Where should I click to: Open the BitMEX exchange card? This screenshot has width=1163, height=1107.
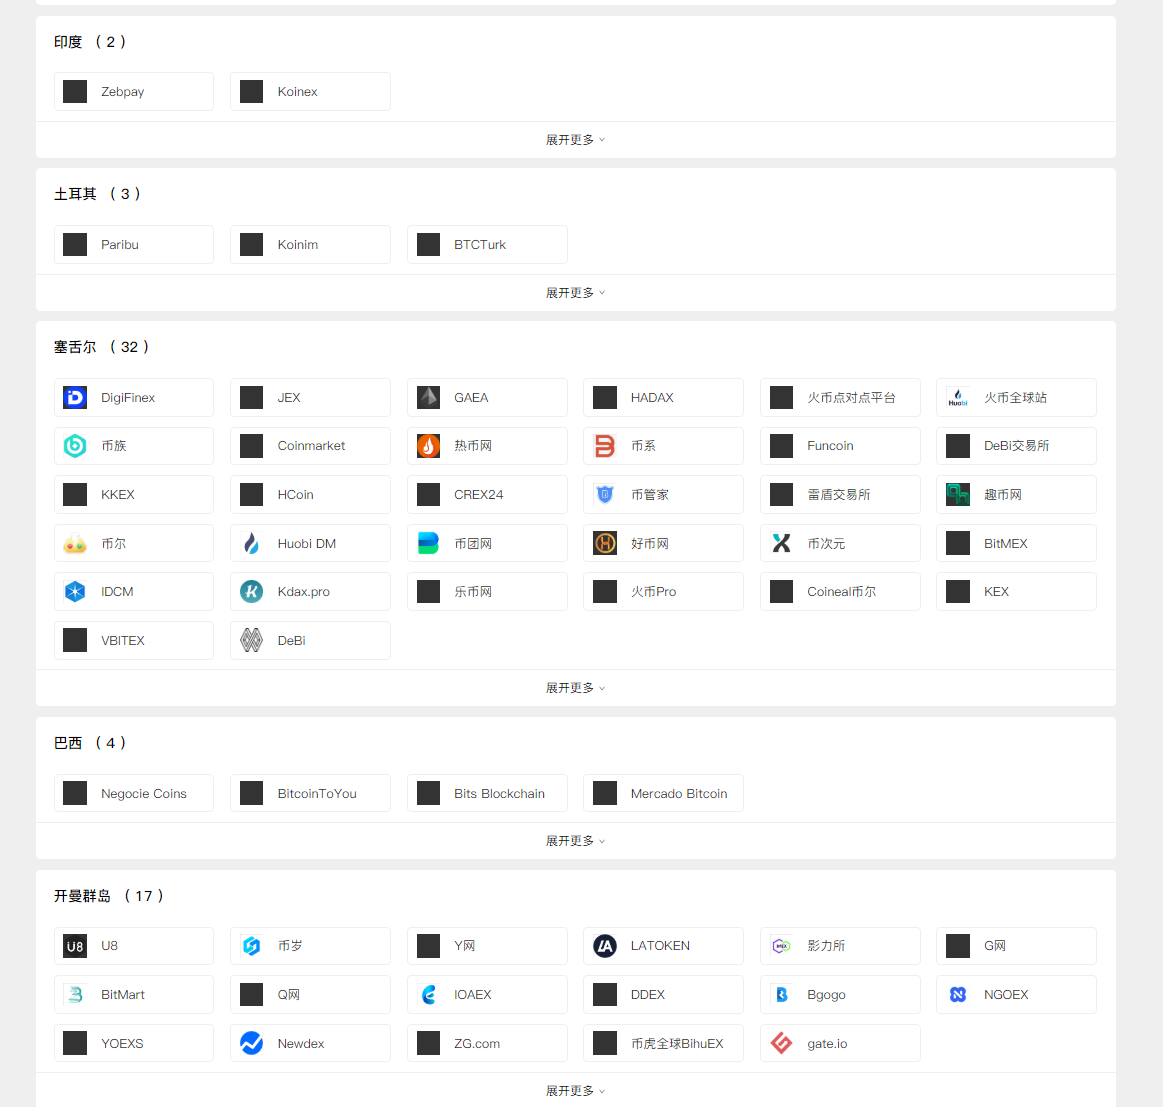click(1017, 544)
